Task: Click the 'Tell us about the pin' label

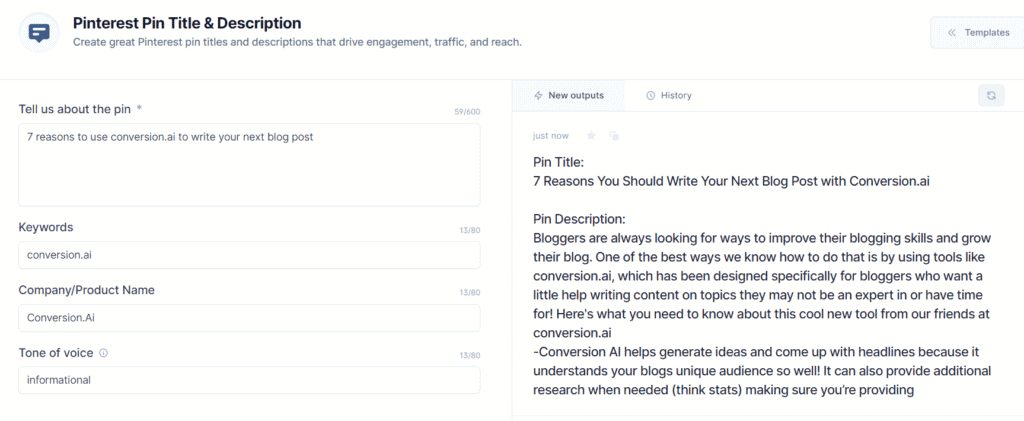Action: point(75,109)
